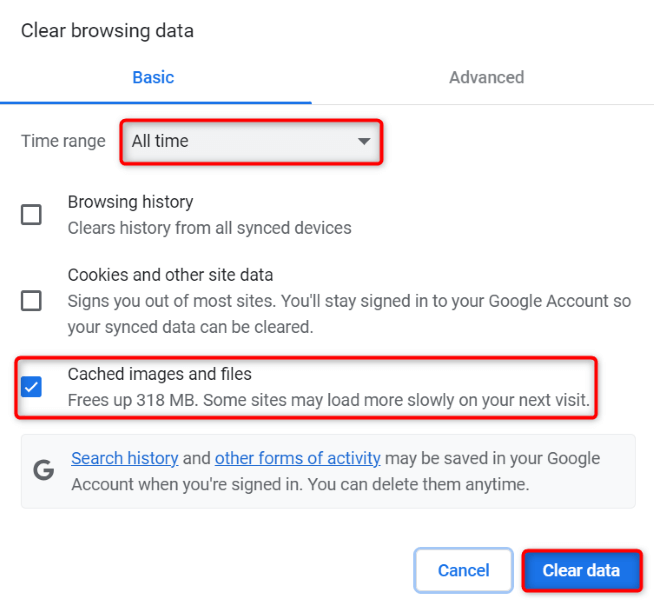Click the Clear browsing data dialog title
654x600 pixels.
click(107, 31)
